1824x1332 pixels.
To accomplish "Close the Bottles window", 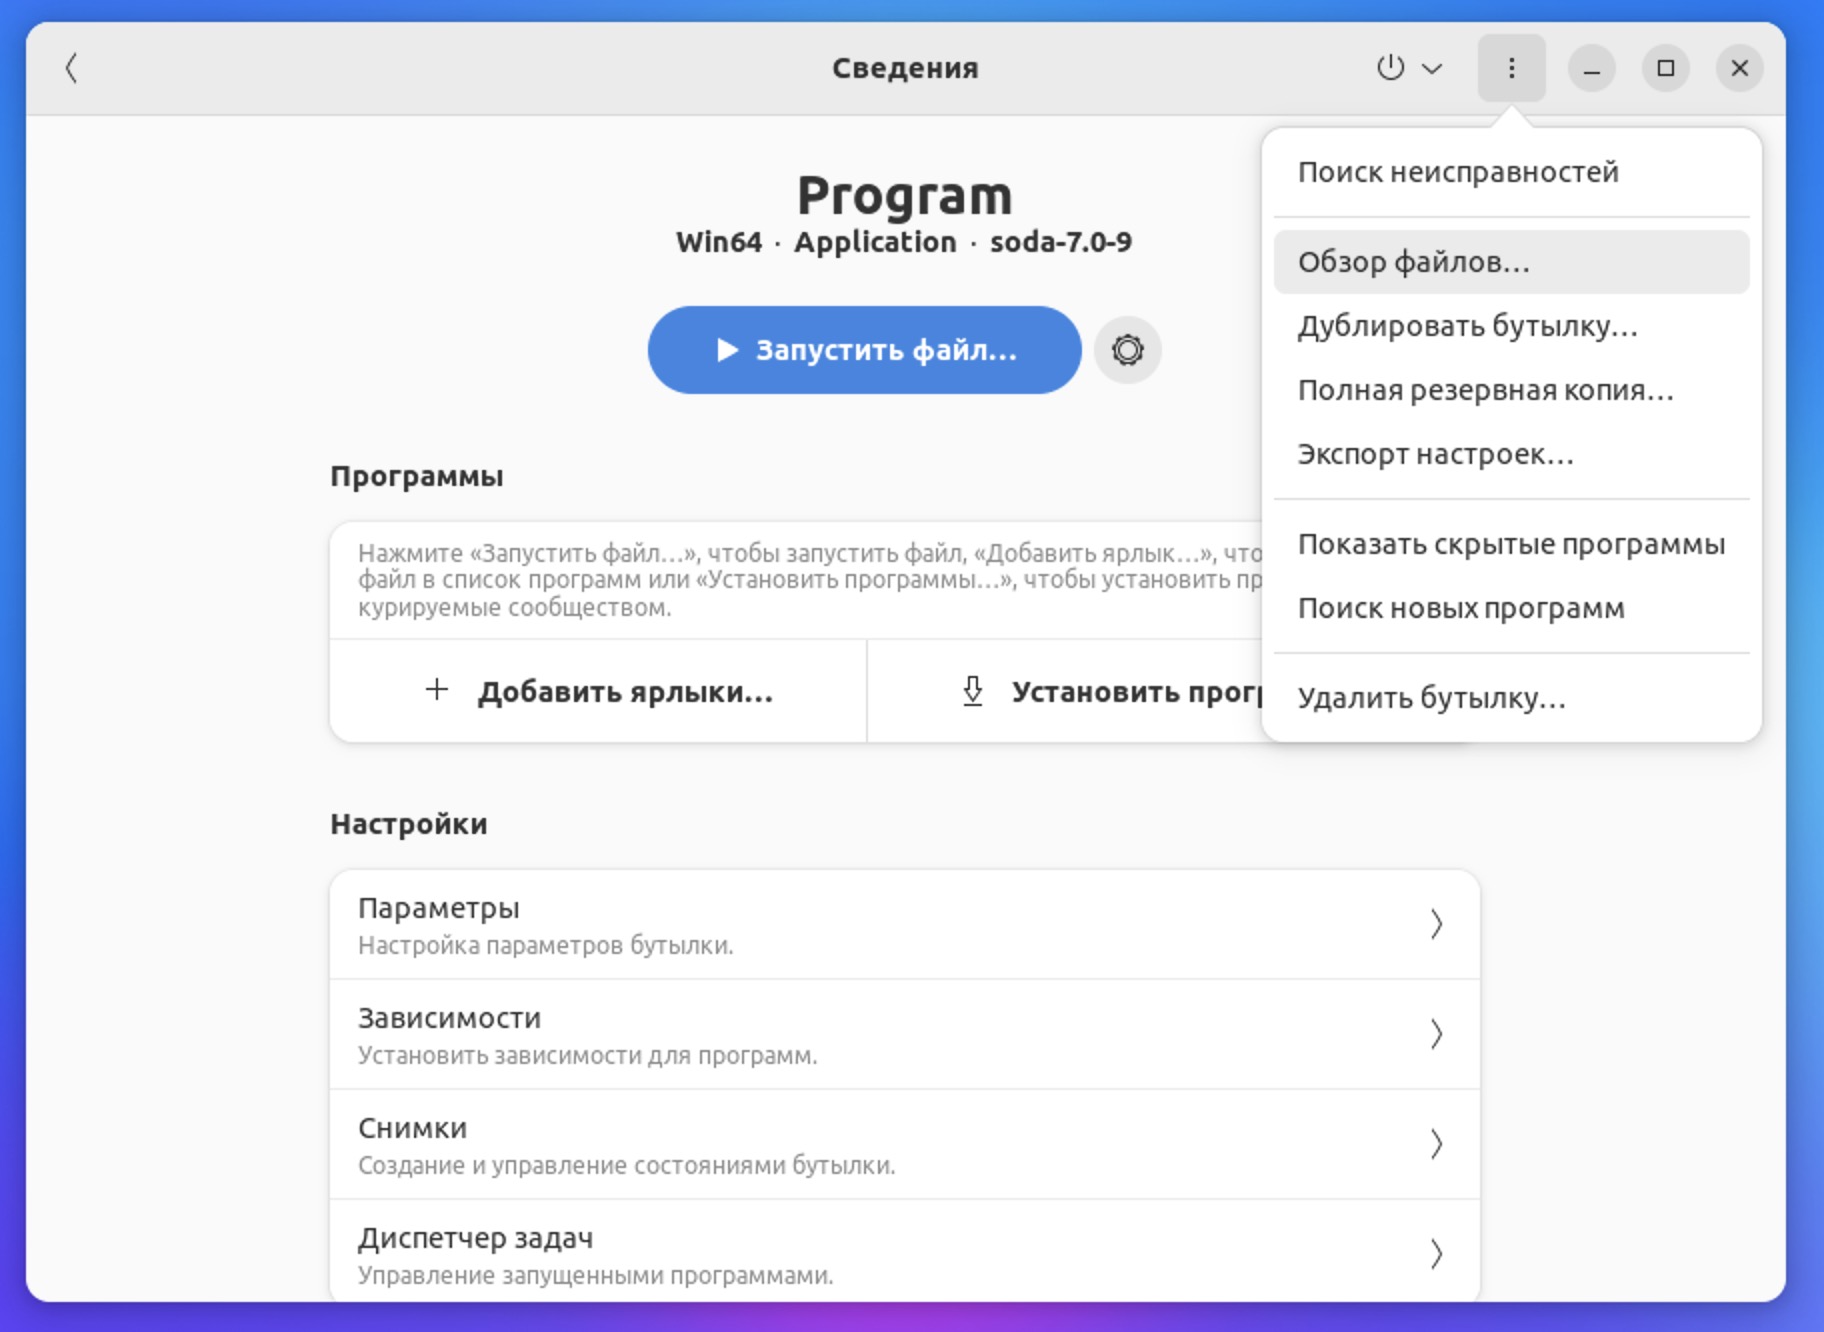I will 1739,68.
